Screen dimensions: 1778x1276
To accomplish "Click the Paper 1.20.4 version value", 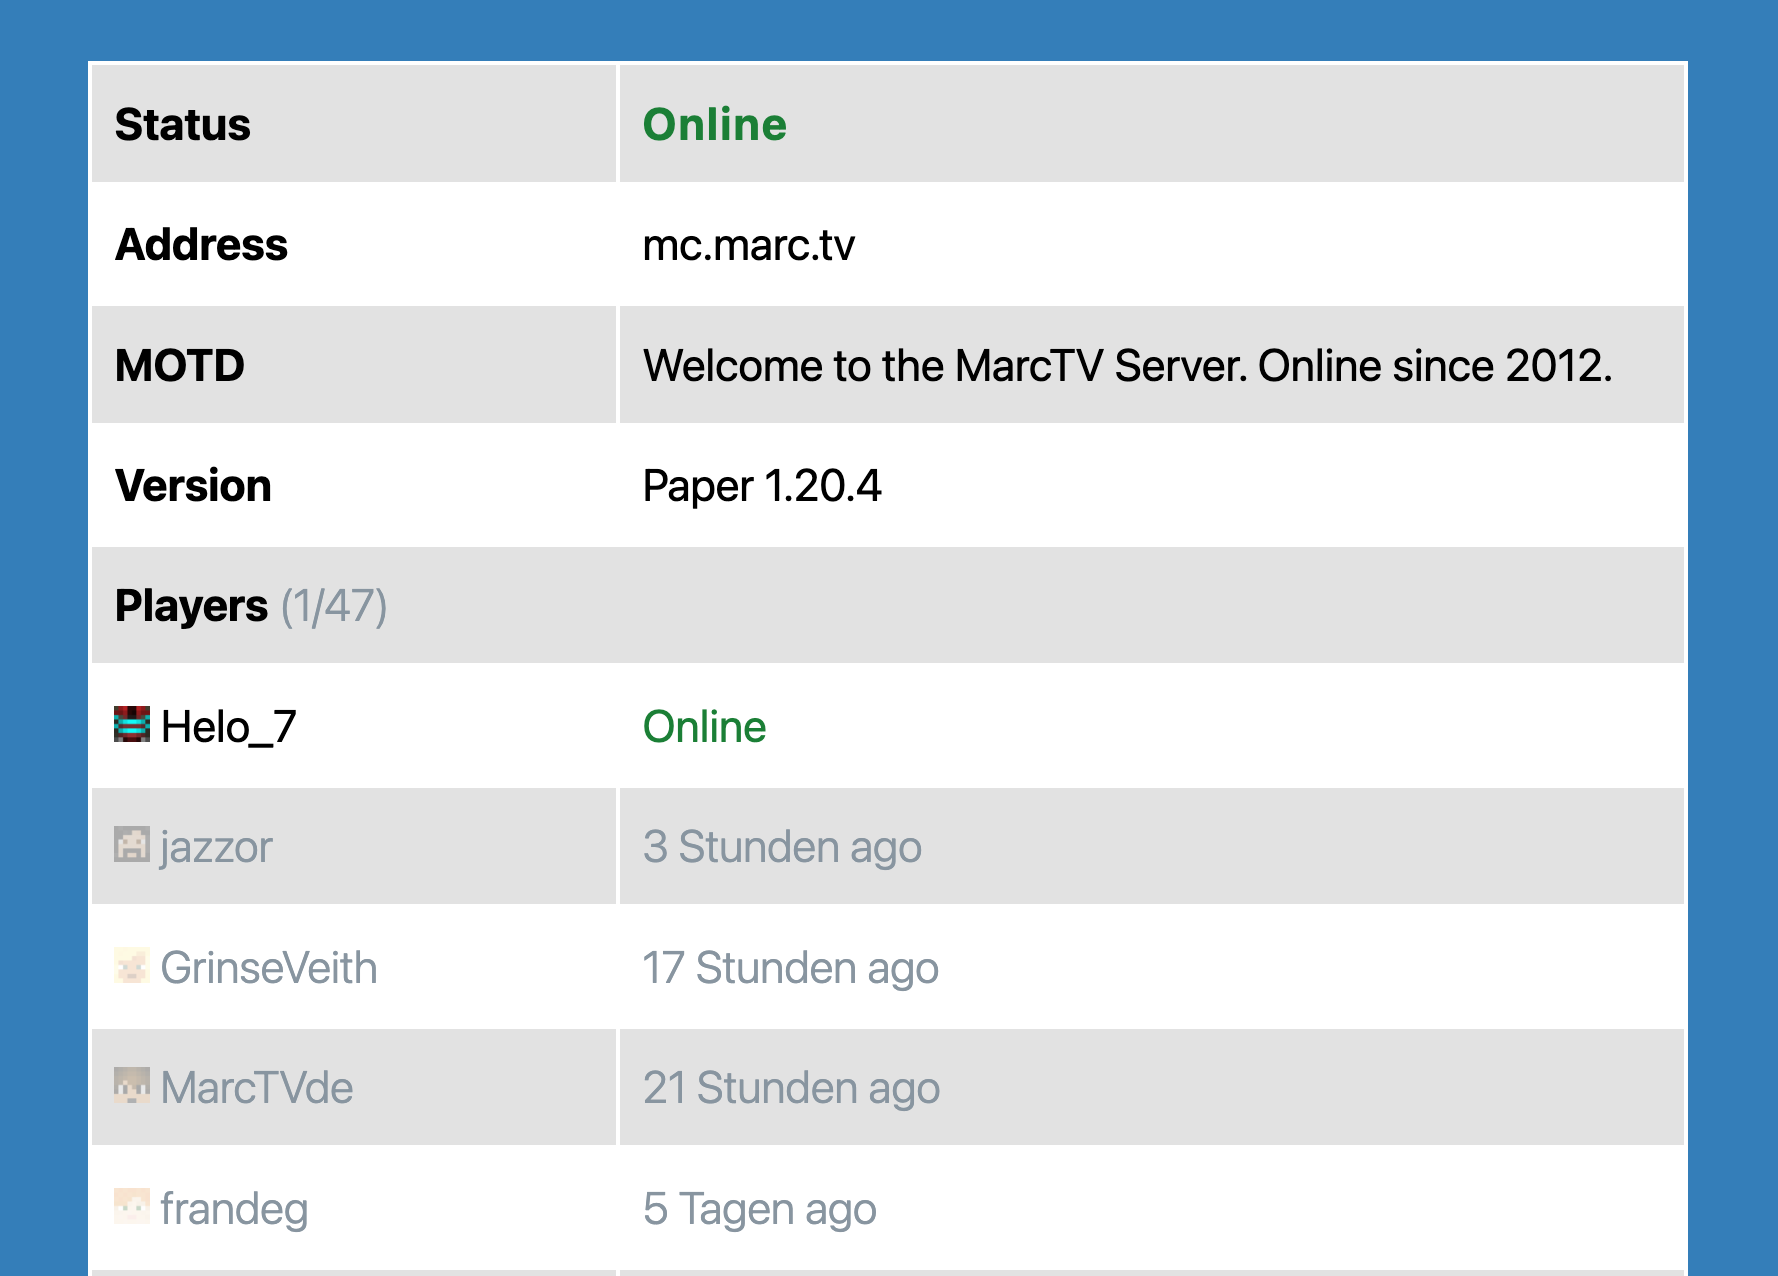I will click(x=762, y=487).
